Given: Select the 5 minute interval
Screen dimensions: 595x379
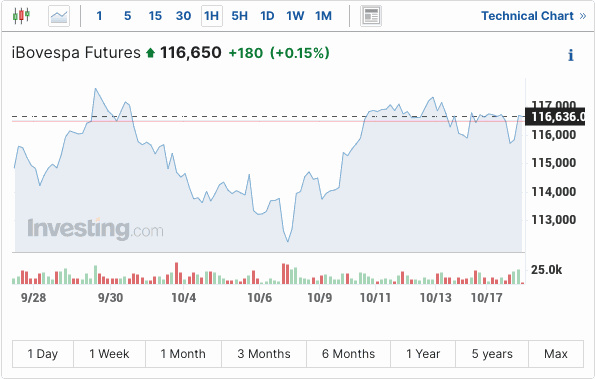Looking at the screenshot, I should [x=128, y=16].
